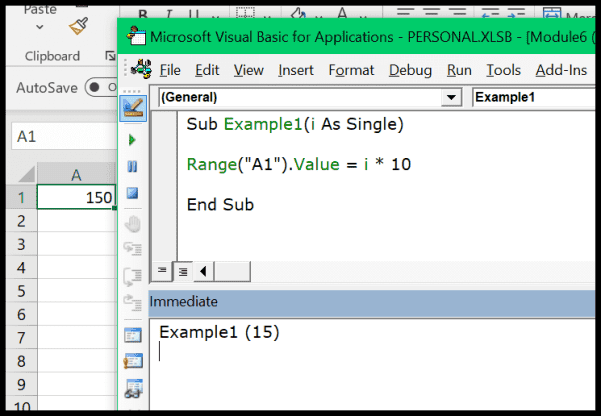This screenshot has height=416, width=601.
Task: Expand the Clipboard group dialog launcher
Action: (109, 56)
